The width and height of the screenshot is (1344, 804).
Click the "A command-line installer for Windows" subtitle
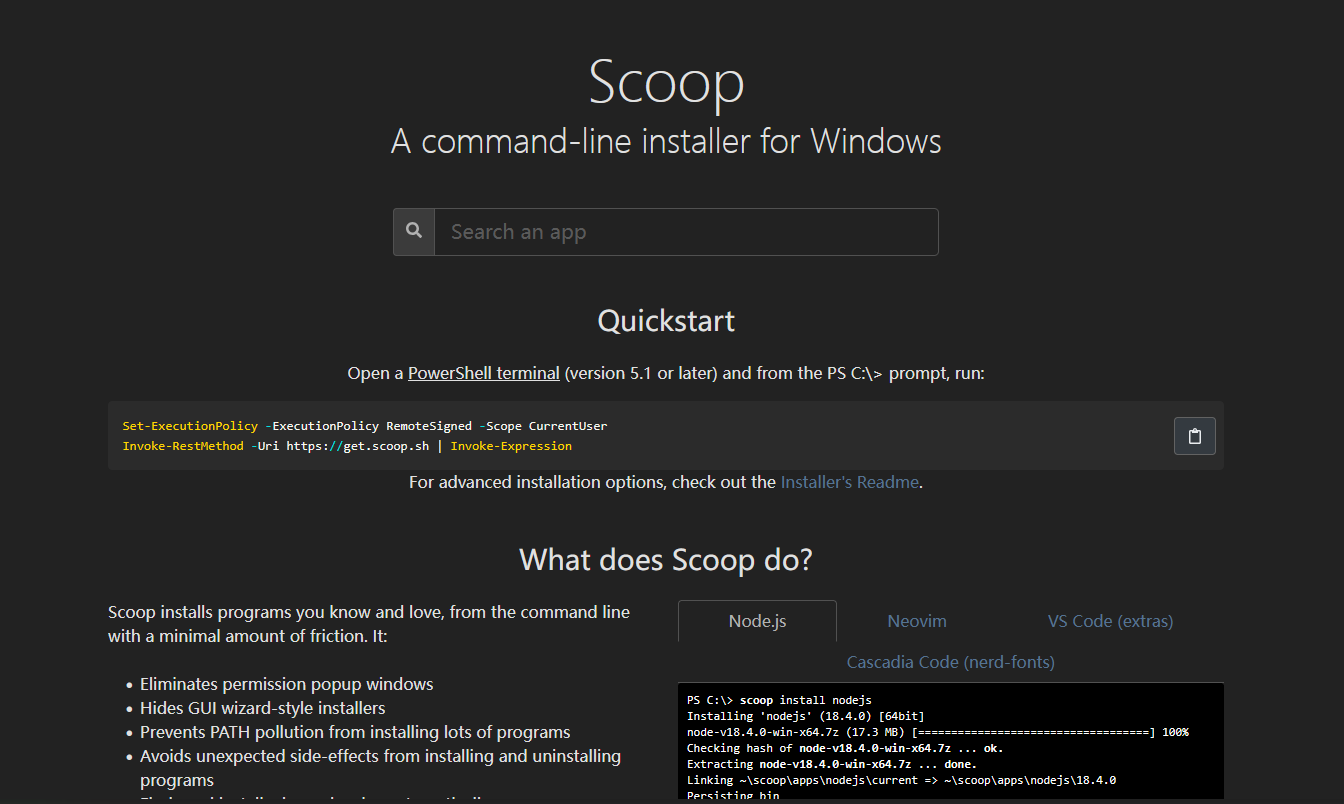[666, 141]
